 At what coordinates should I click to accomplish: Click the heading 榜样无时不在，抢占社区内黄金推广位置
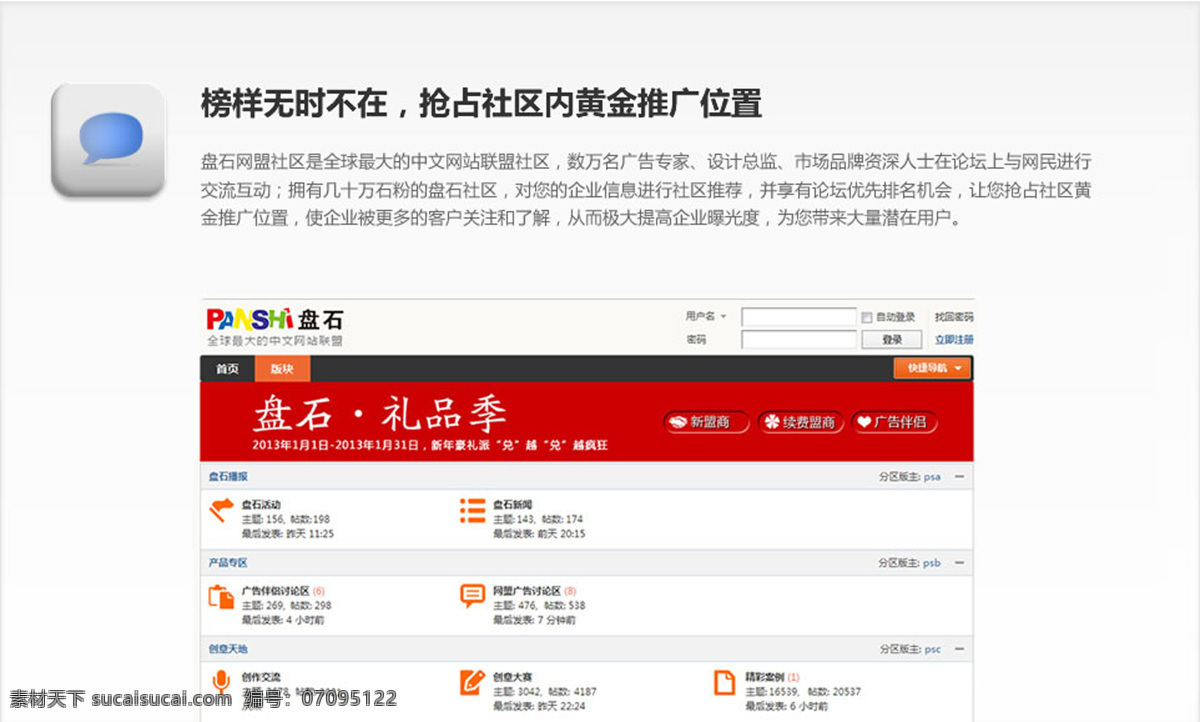481,103
